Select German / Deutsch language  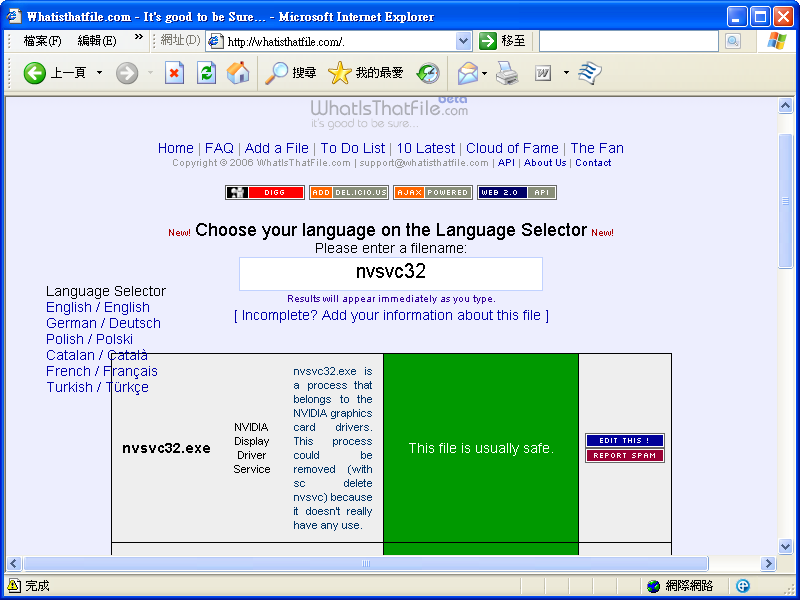click(103, 323)
